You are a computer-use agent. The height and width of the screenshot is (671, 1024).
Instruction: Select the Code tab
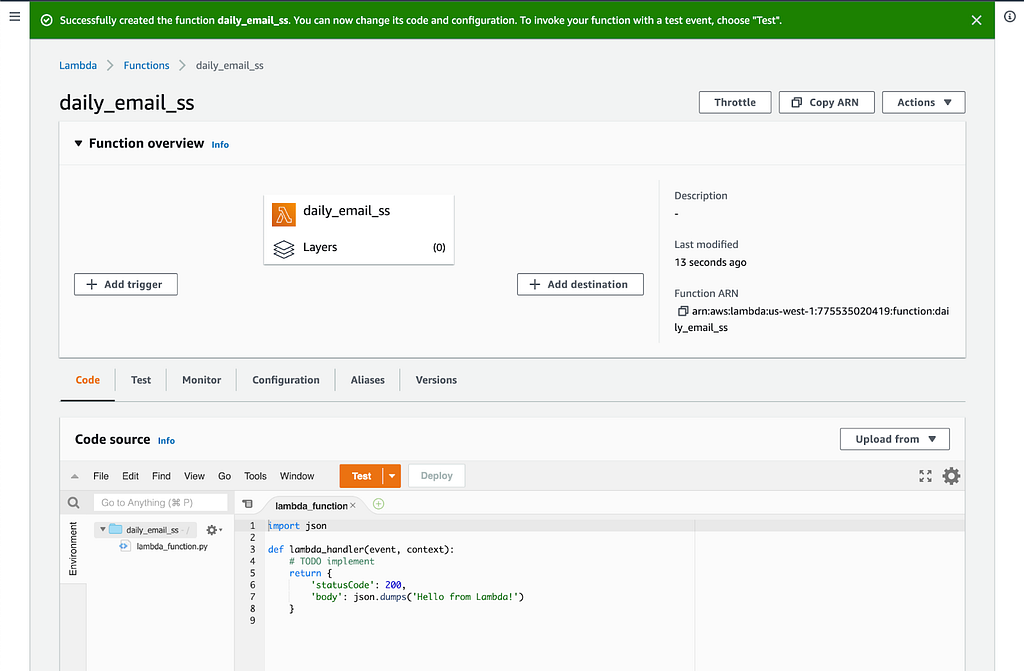[x=88, y=380]
